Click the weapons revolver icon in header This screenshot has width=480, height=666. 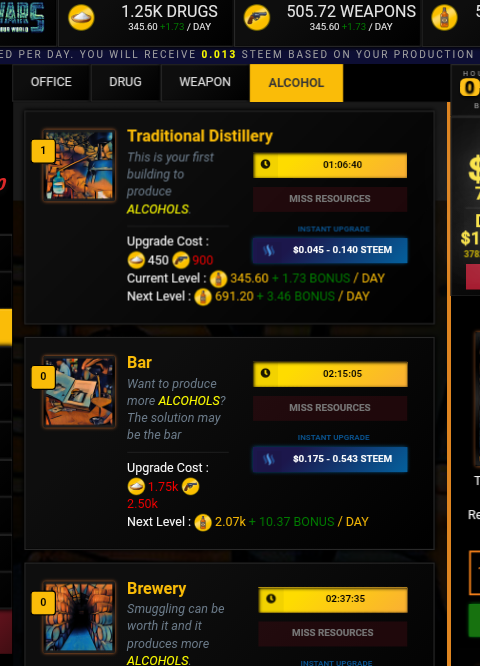coord(257,18)
